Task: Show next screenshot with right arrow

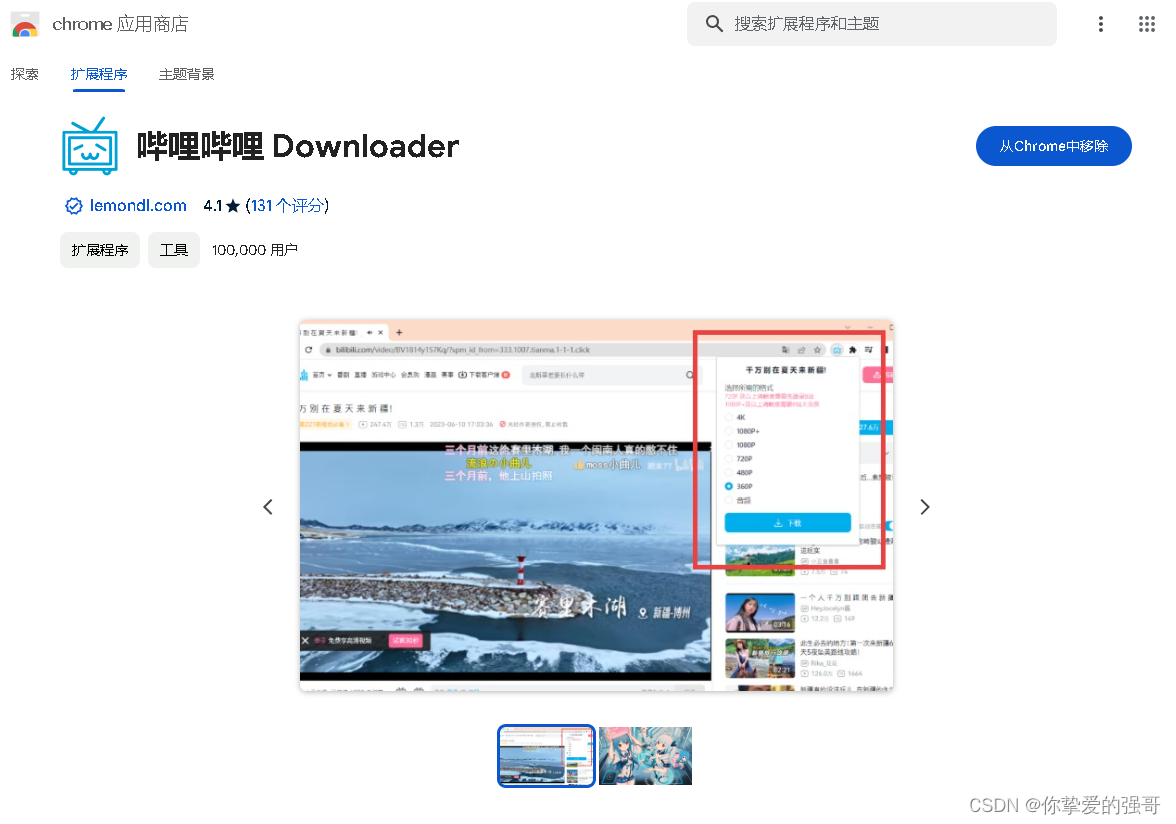Action: (925, 507)
